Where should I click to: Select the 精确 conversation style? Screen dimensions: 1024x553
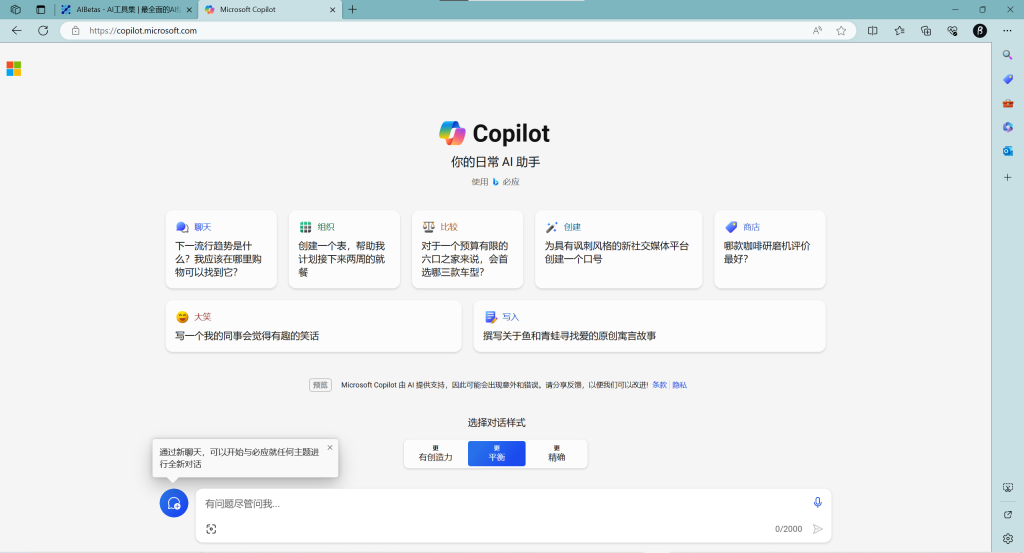[556, 454]
